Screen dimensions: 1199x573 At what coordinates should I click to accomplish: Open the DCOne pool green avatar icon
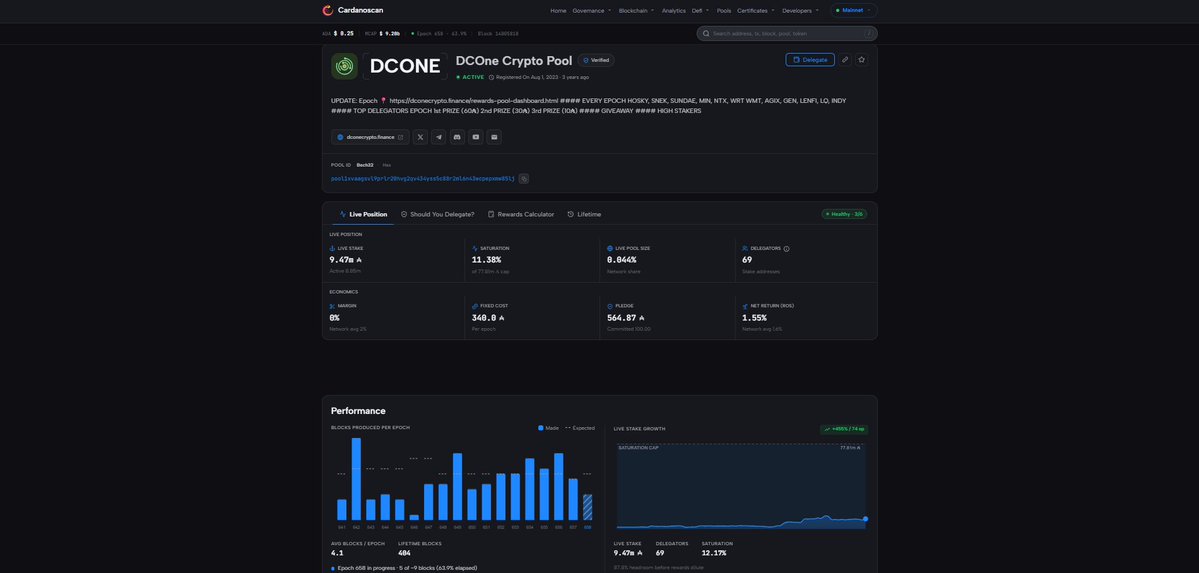[x=344, y=66]
